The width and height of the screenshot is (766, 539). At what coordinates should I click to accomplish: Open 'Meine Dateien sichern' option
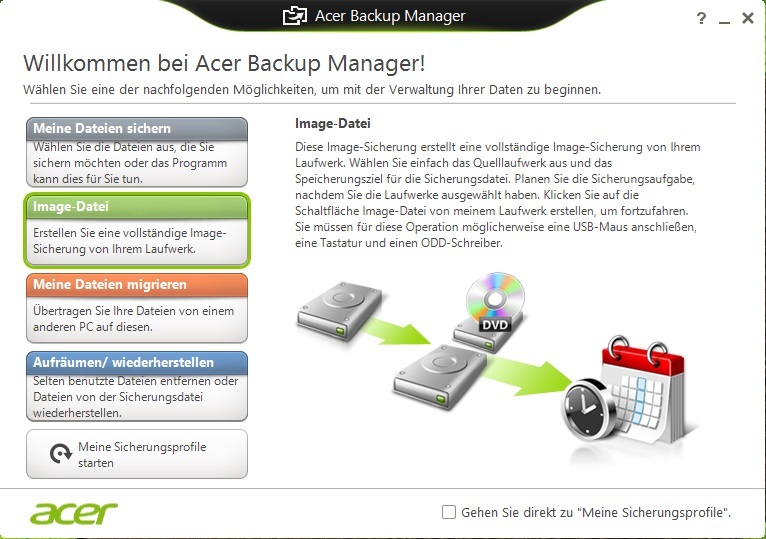tap(137, 152)
